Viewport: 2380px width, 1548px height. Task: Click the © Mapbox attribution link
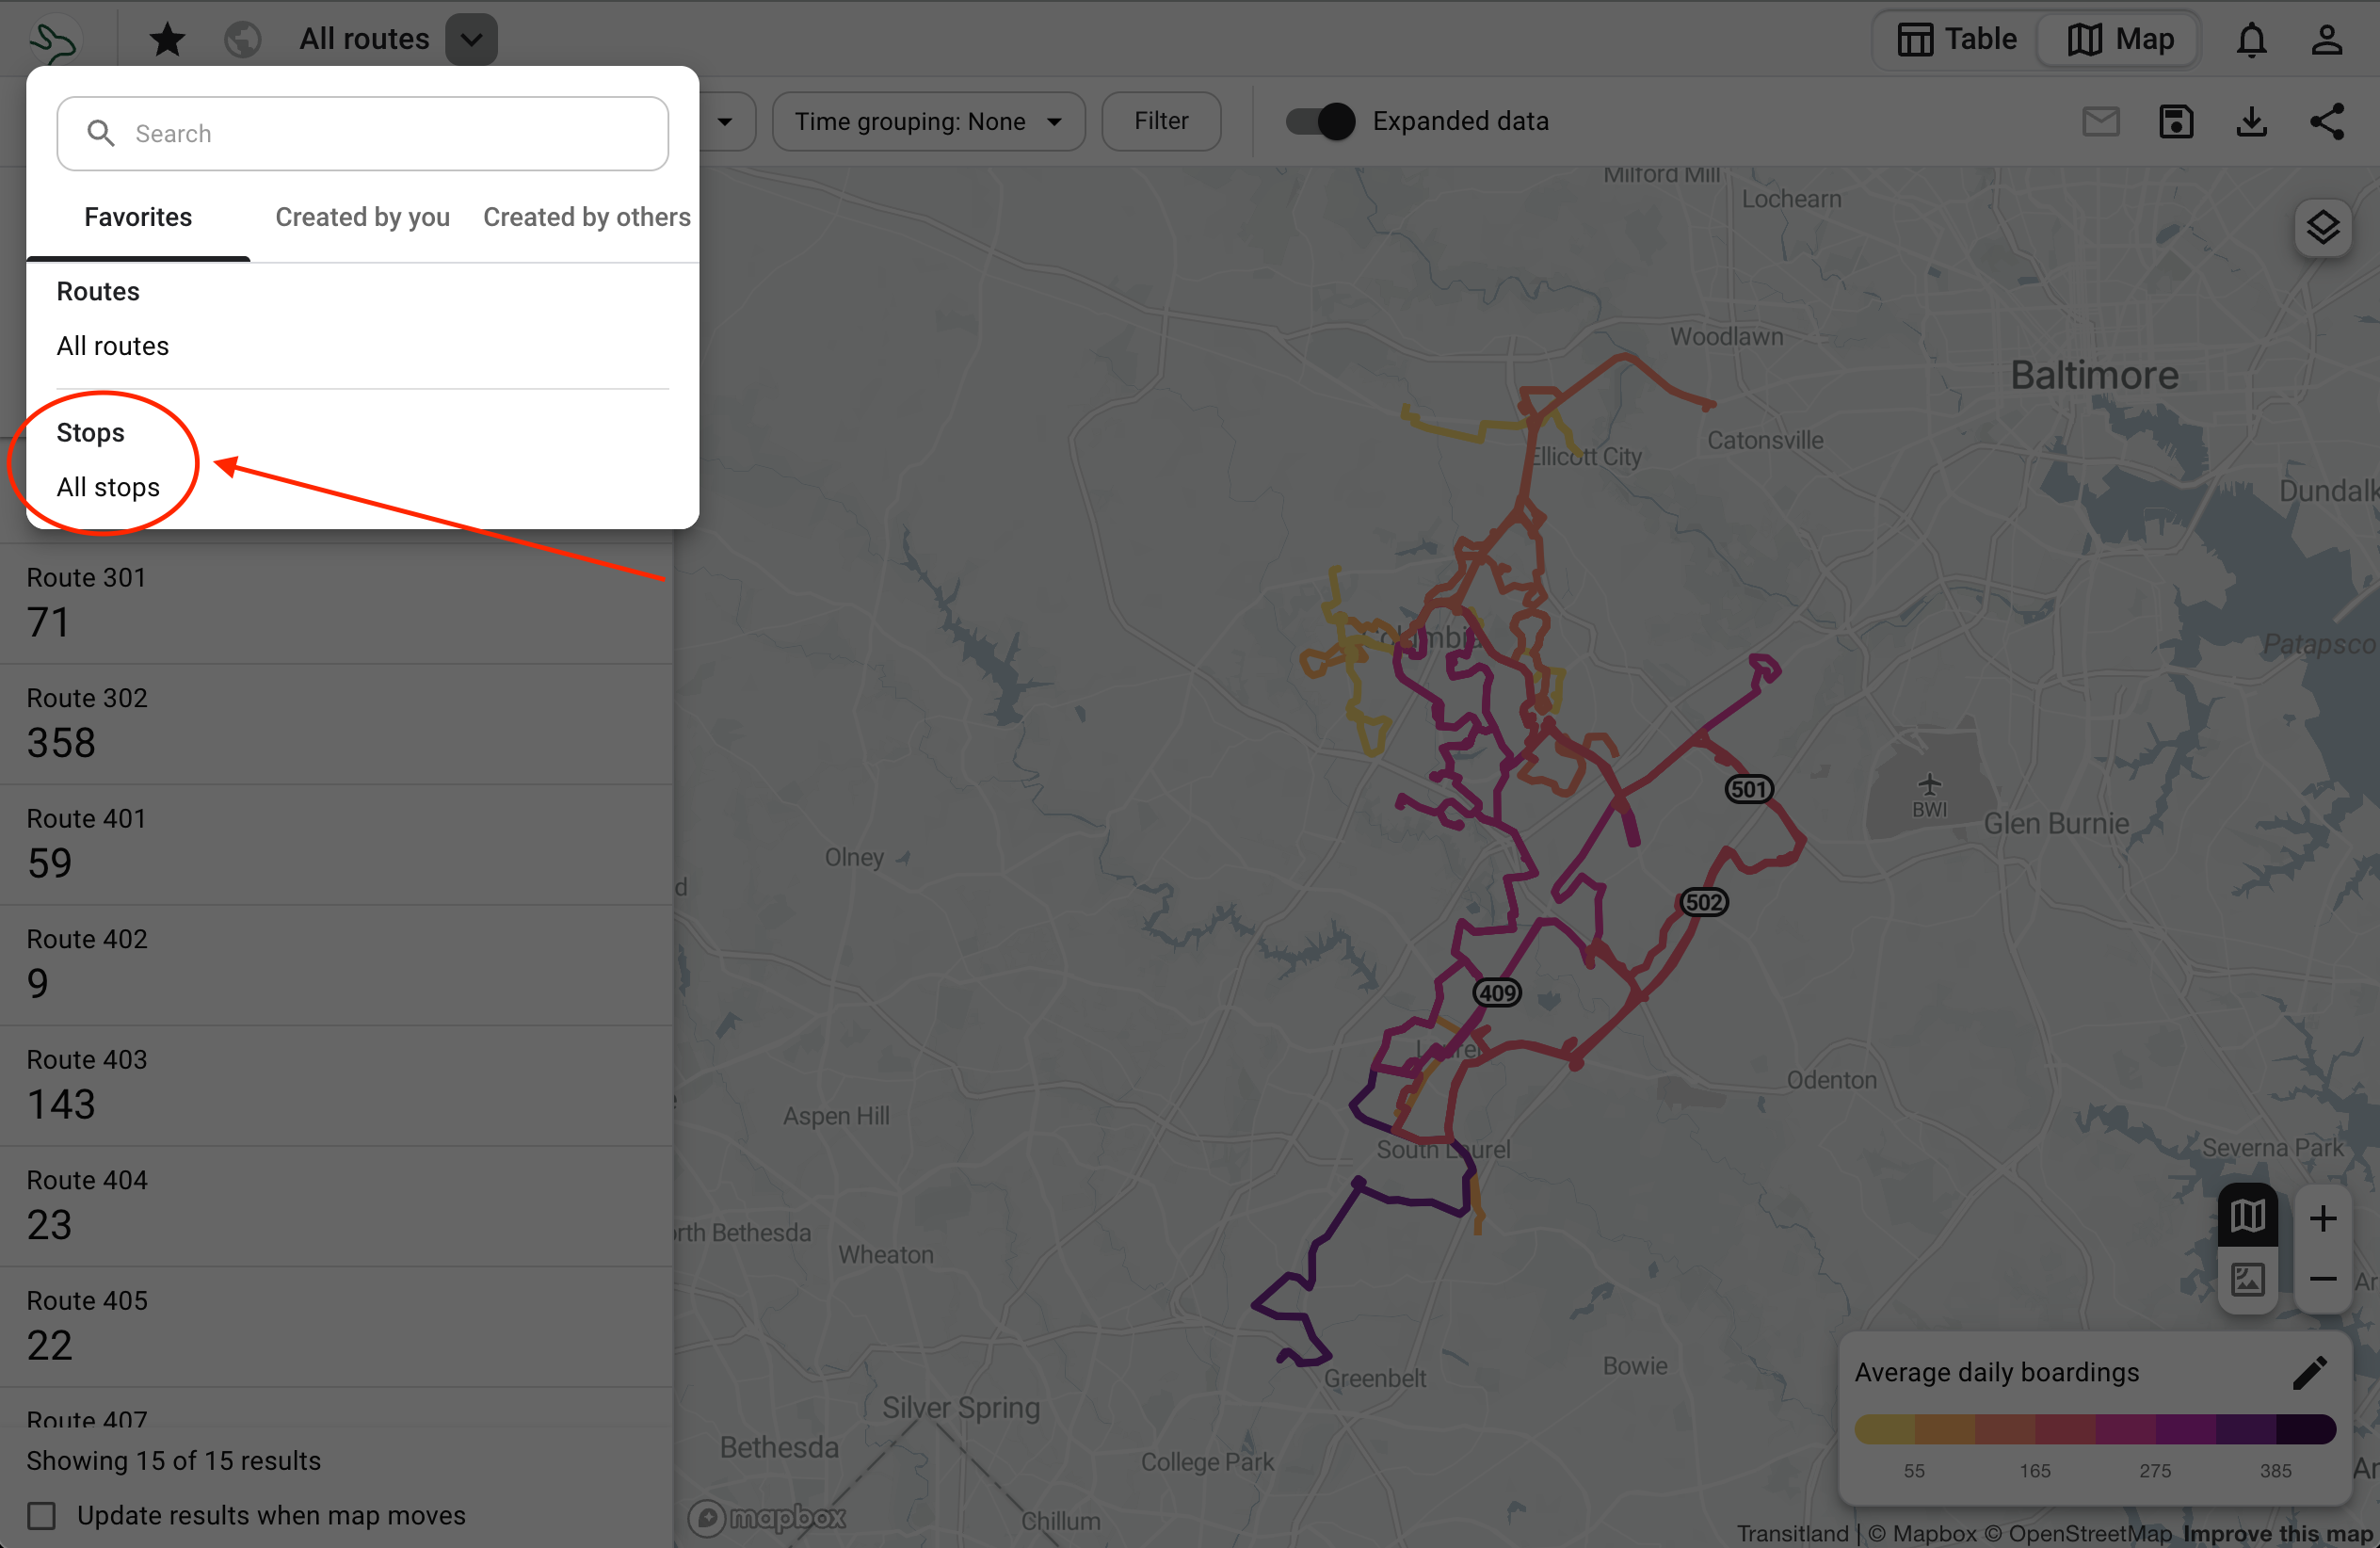point(1922,1533)
